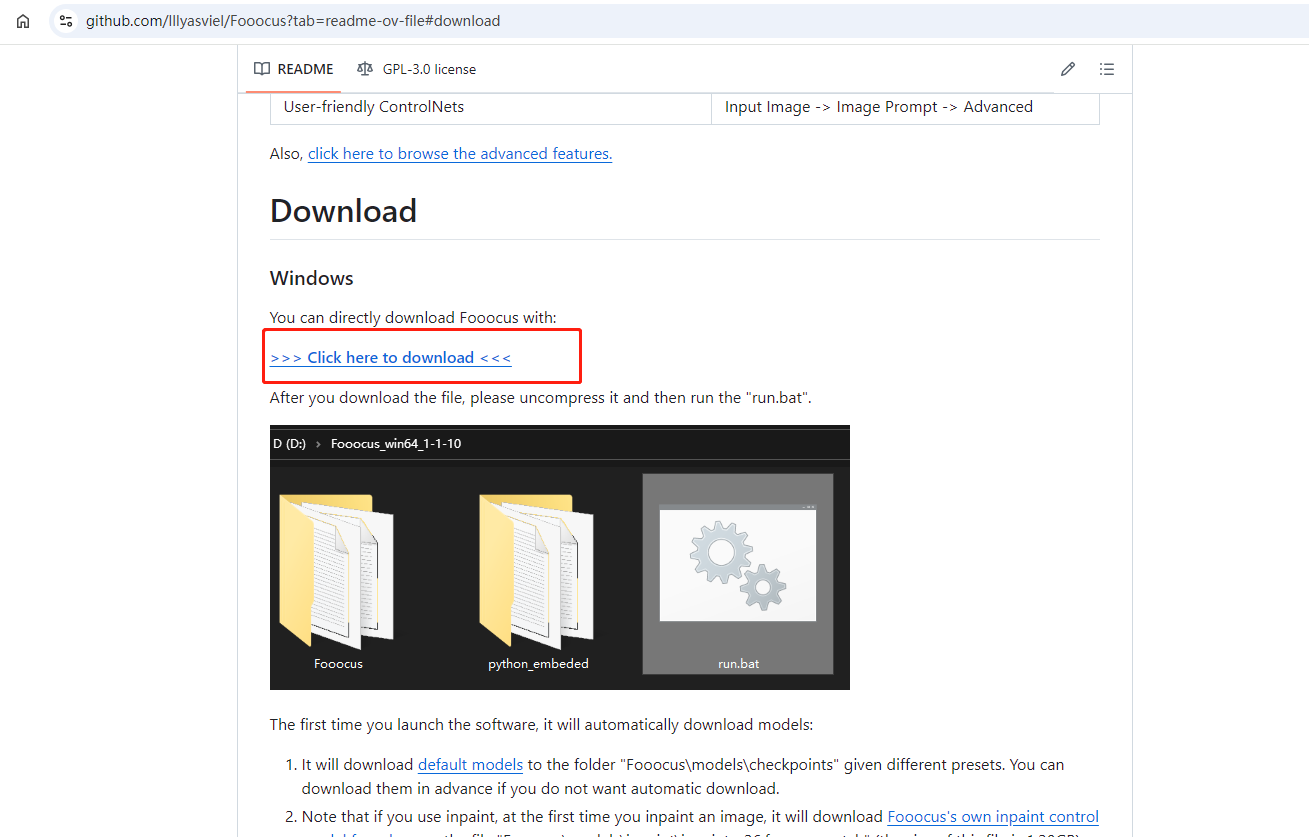Image resolution: width=1309 pixels, height=837 pixels.
Task: Click the run.bat gears icon in image
Action: pyautogui.click(x=737, y=564)
